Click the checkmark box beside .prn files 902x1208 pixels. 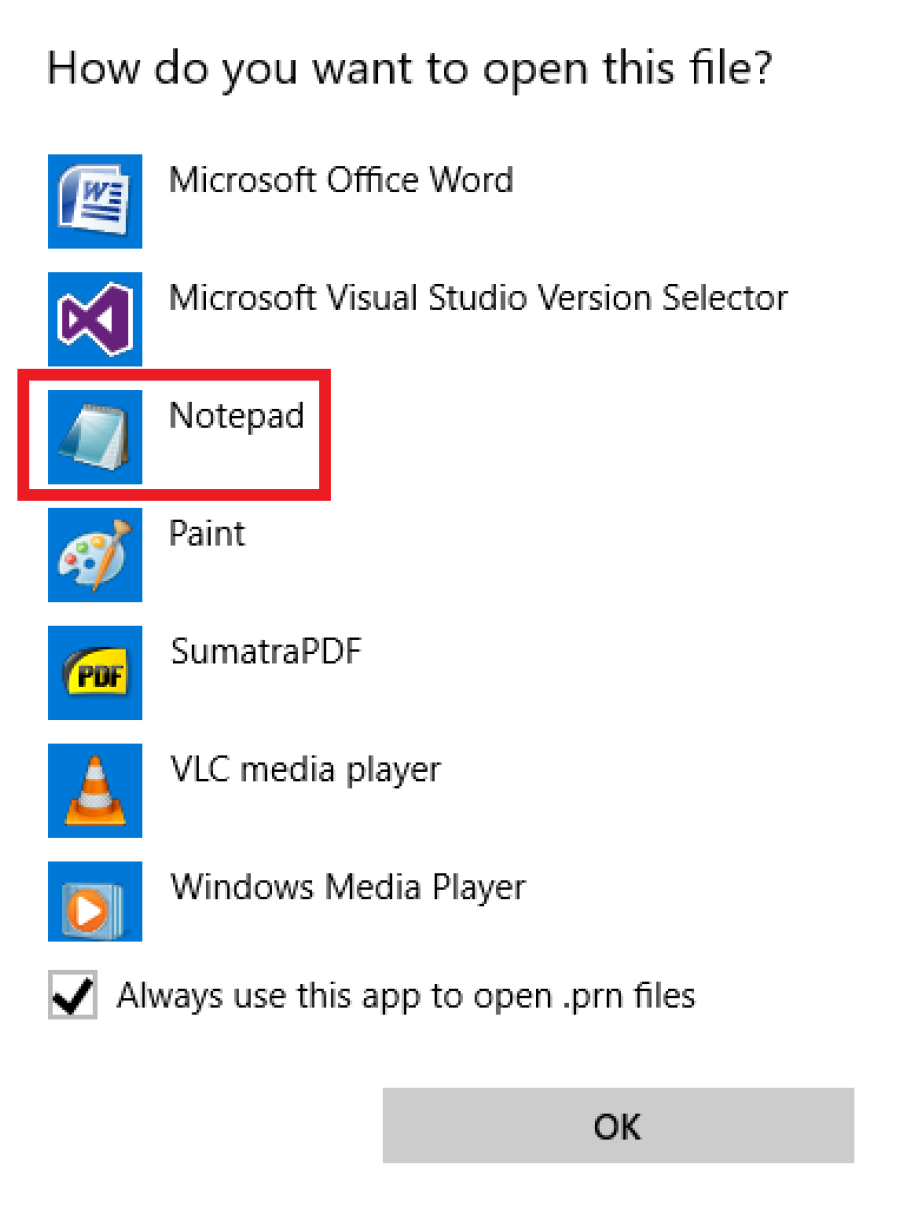click(73, 996)
